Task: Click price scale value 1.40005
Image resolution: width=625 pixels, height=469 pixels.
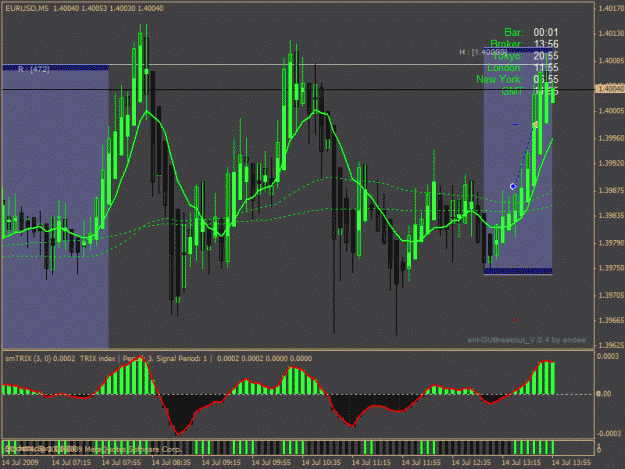Action: pos(611,111)
